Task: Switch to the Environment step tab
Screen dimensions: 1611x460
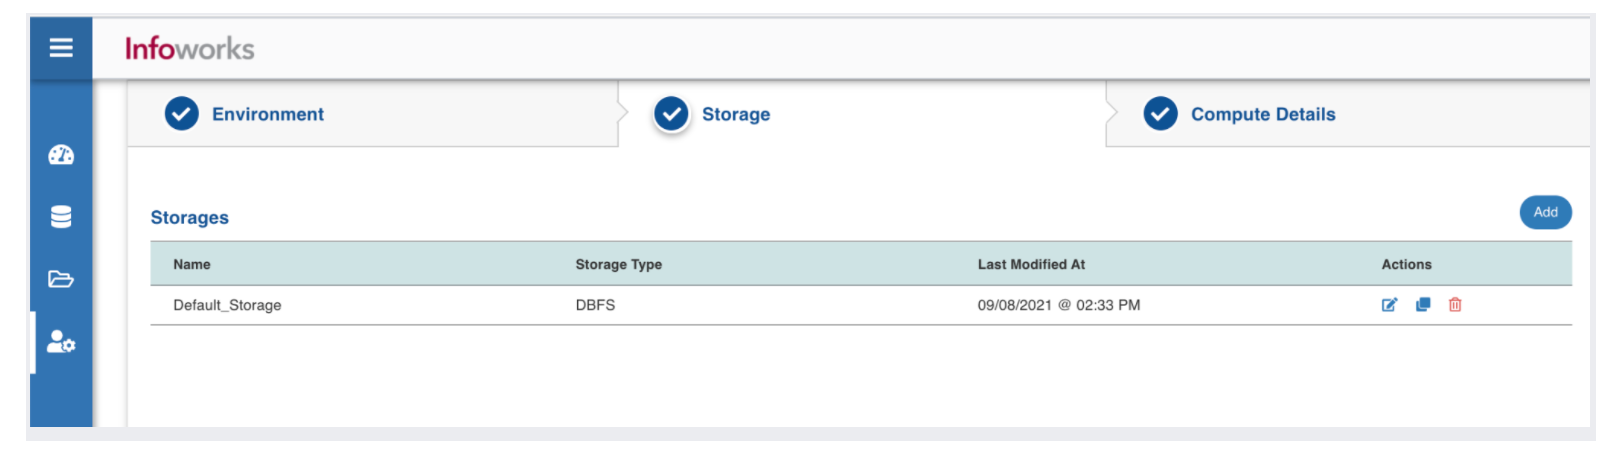Action: coord(268,114)
